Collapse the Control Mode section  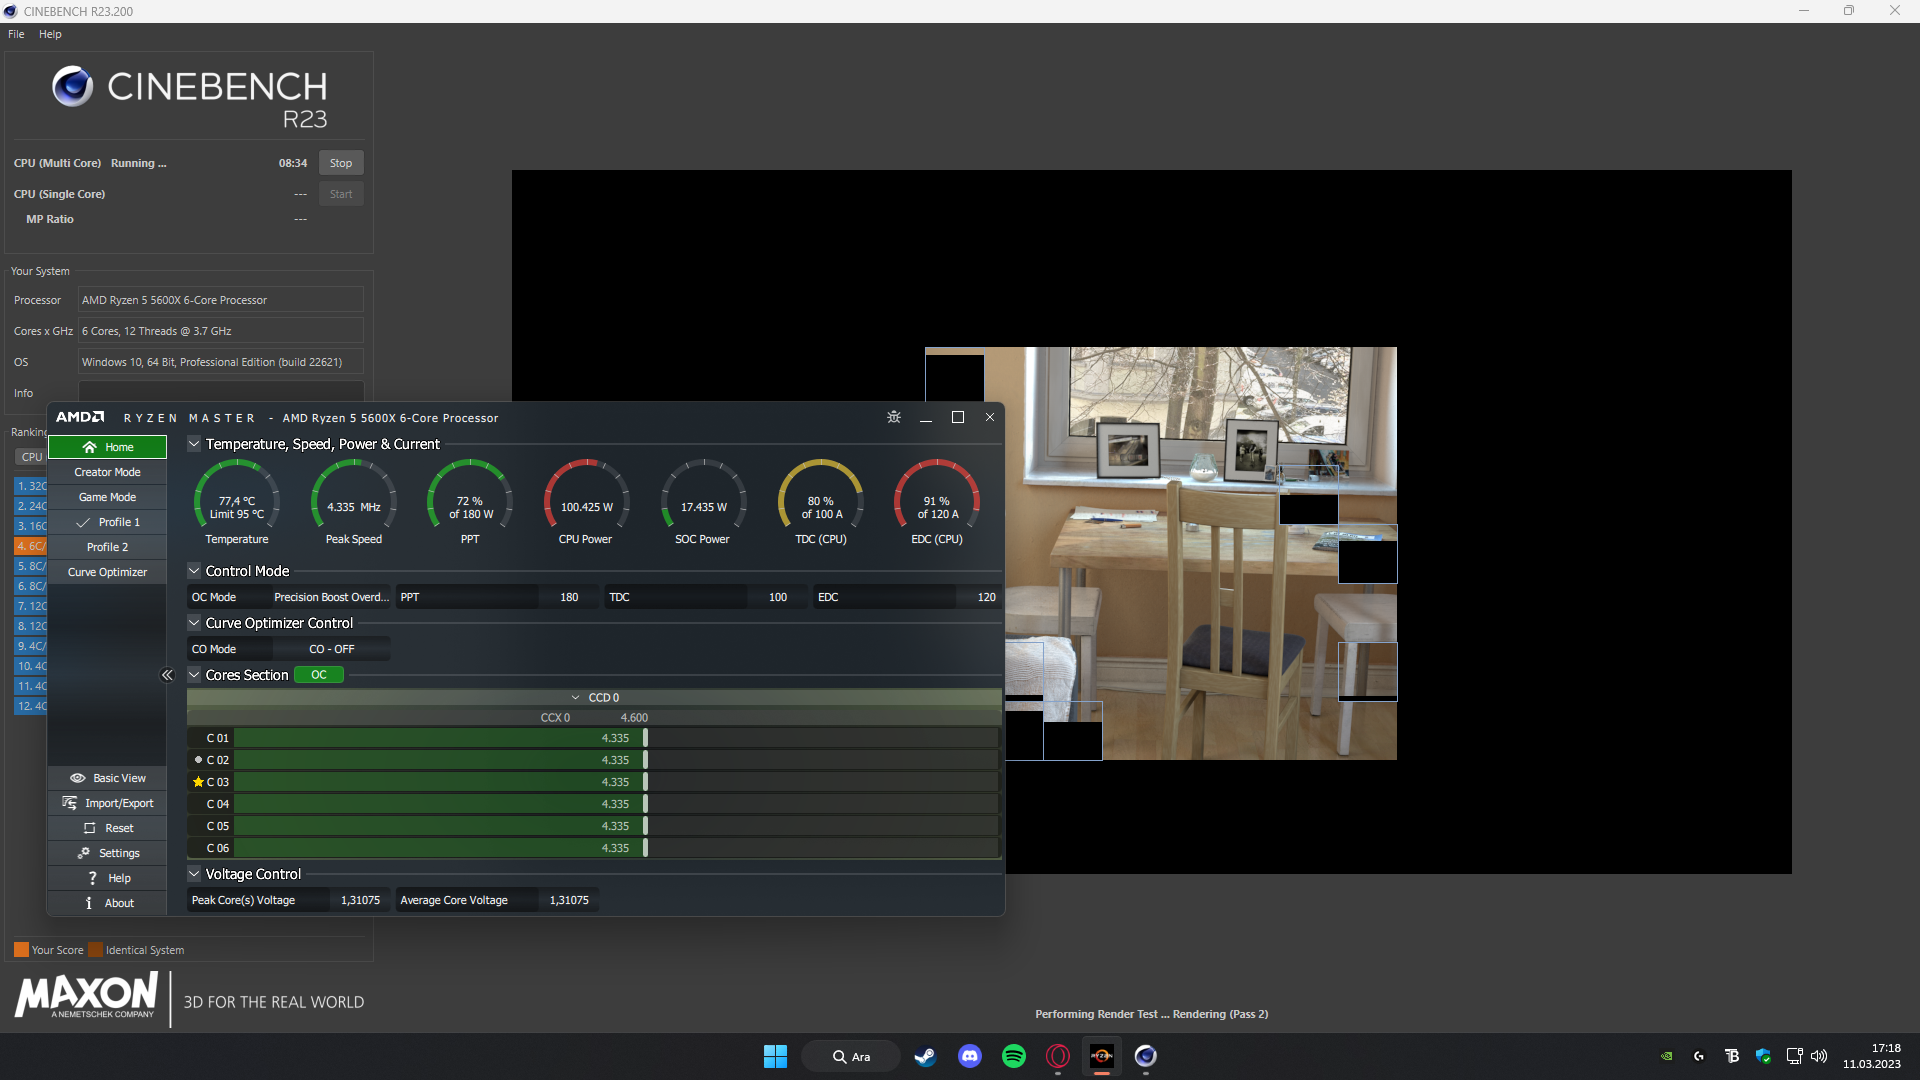tap(195, 571)
